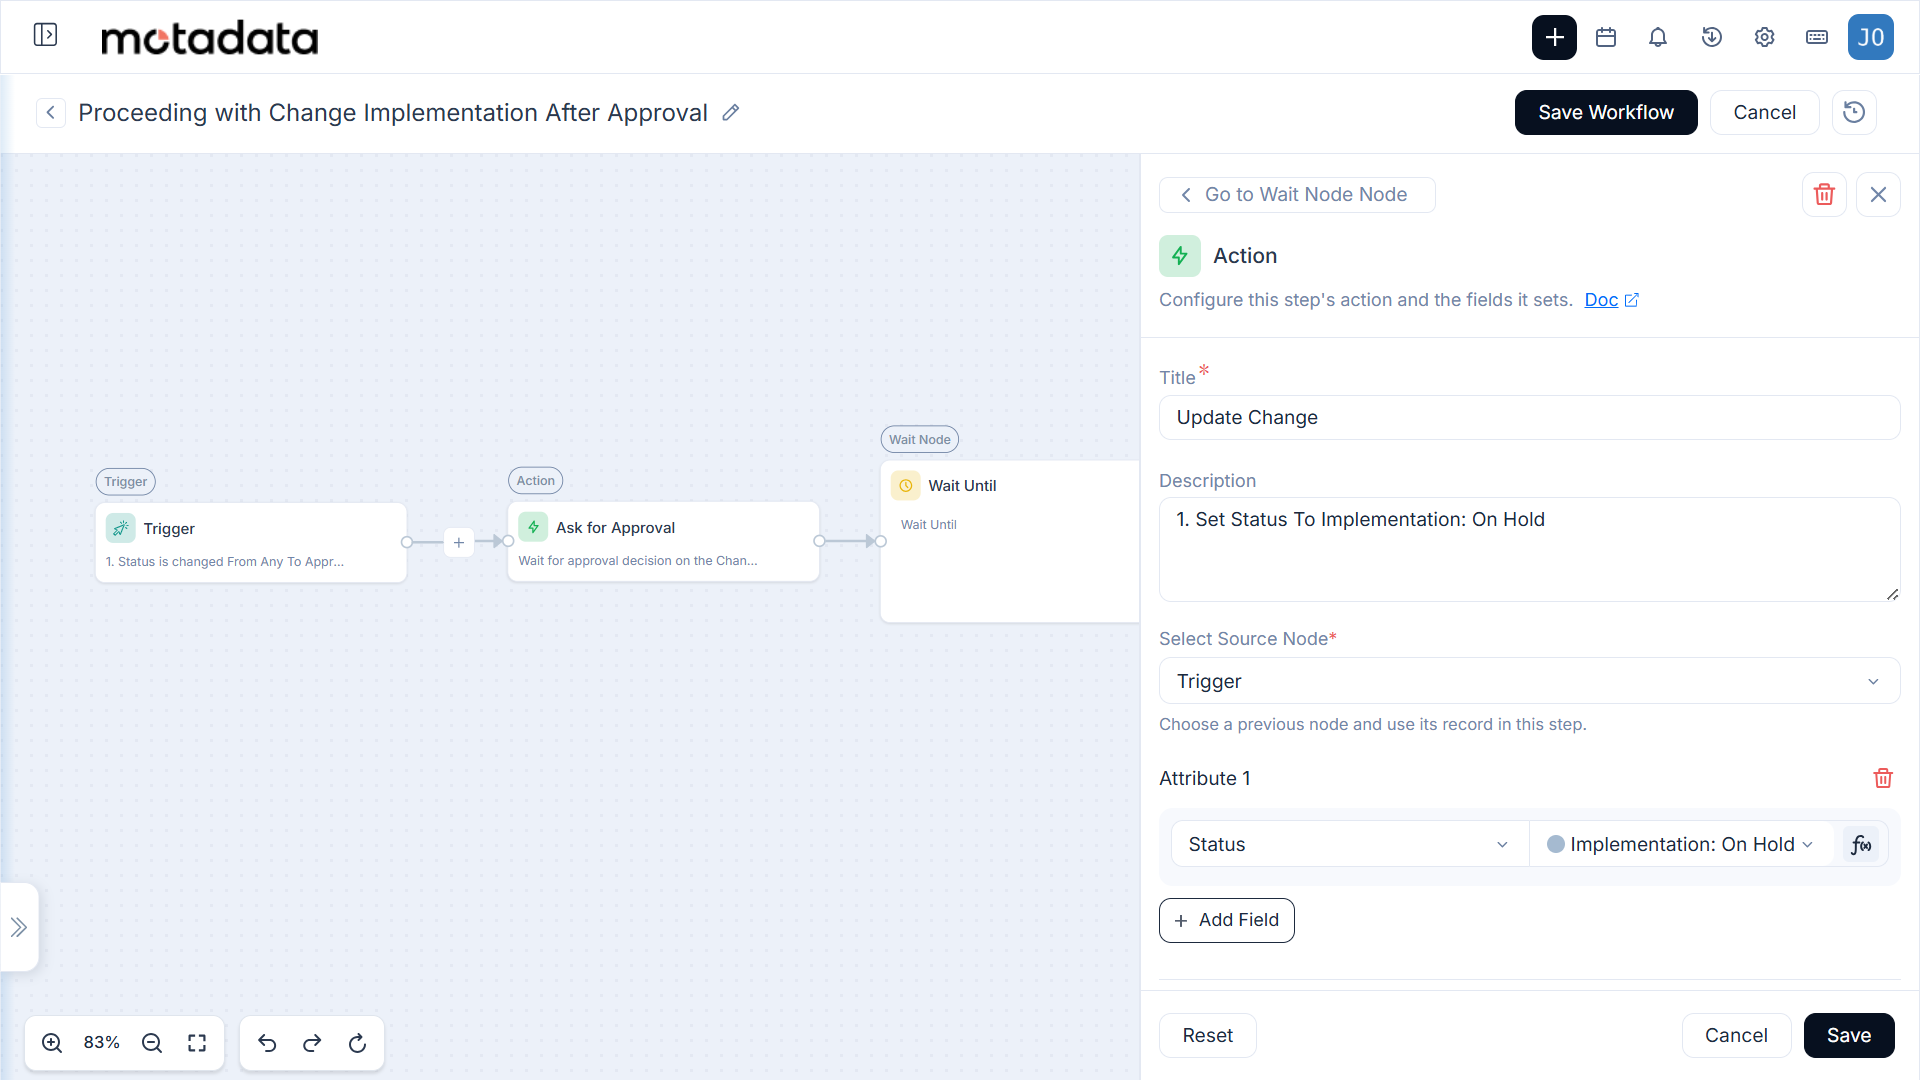This screenshot has height=1080, width=1920.
Task: Click the green Action lightning icon in panel
Action: (x=1180, y=255)
